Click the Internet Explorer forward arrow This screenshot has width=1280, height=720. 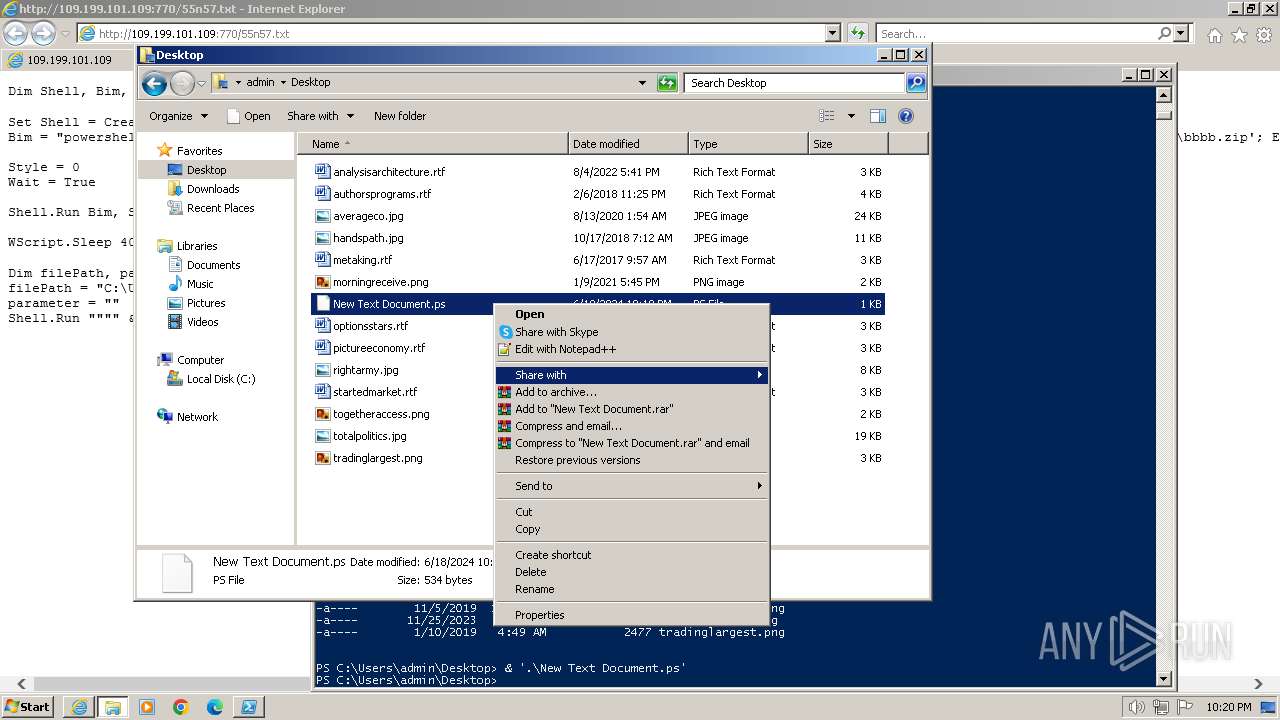[x=43, y=33]
